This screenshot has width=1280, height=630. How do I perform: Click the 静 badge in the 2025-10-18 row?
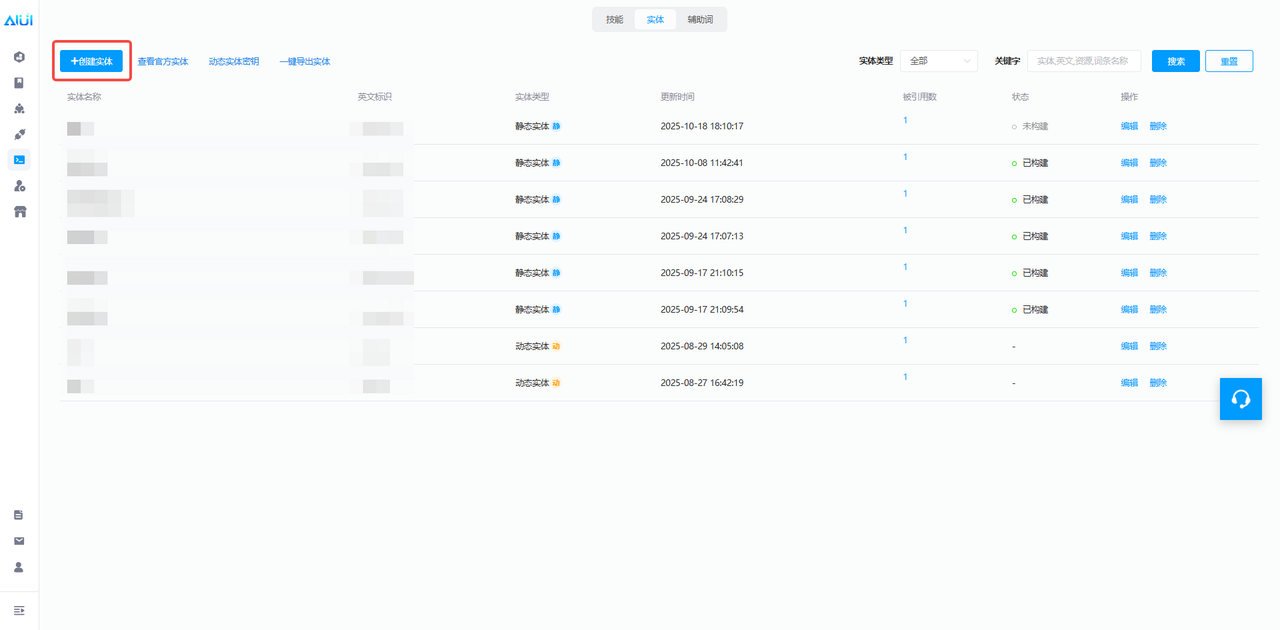(x=556, y=127)
